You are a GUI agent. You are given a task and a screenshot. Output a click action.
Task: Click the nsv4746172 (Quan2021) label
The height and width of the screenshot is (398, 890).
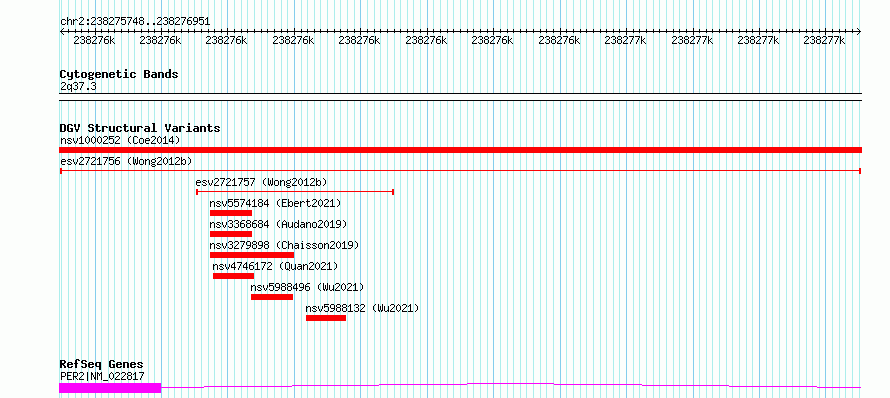(x=275, y=266)
